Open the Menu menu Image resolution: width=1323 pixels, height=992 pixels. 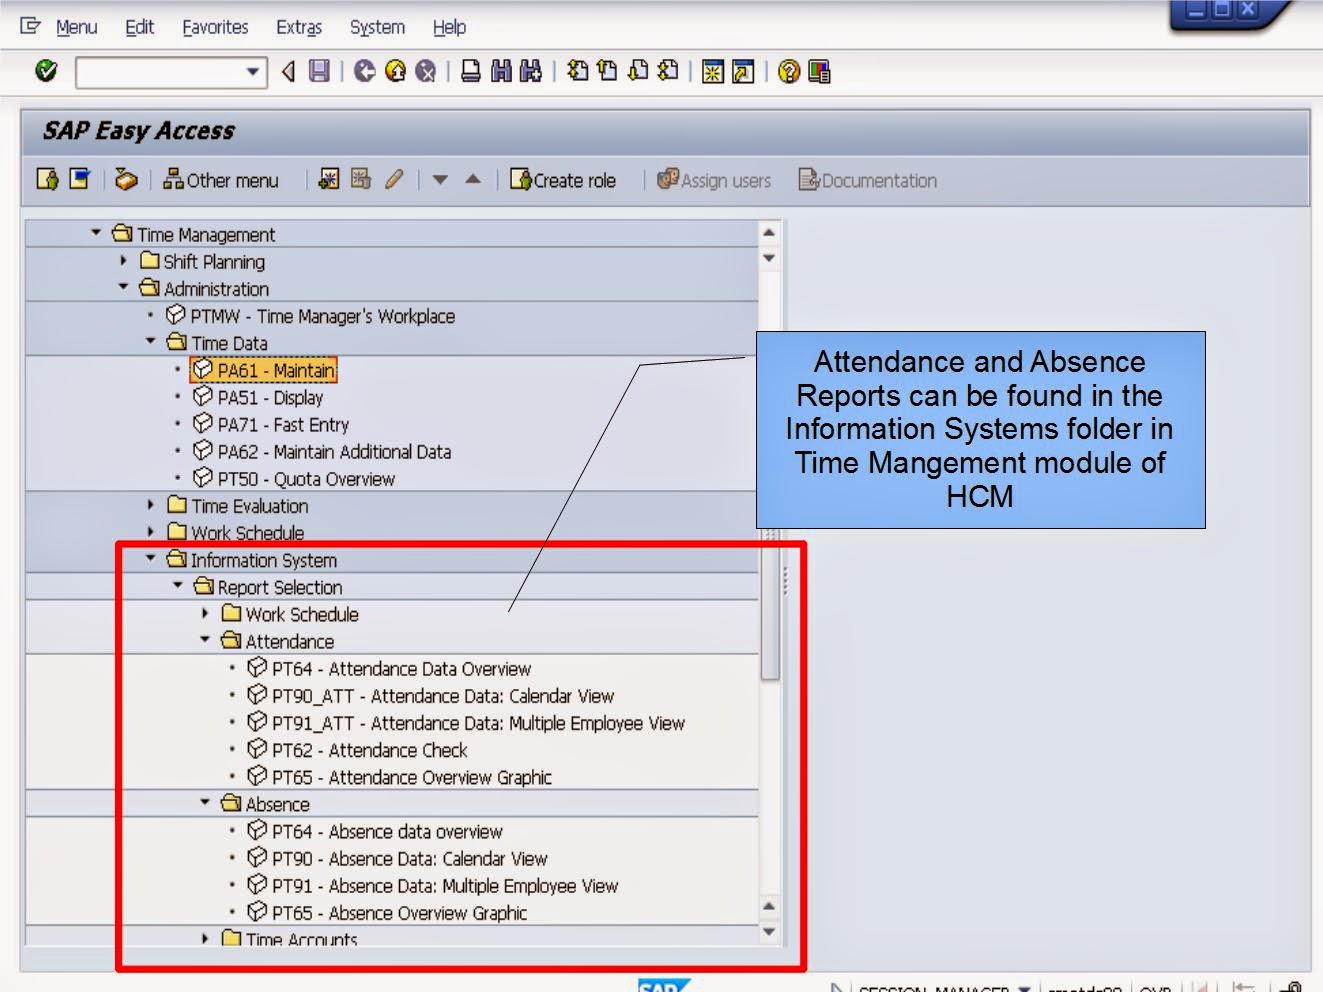click(75, 27)
